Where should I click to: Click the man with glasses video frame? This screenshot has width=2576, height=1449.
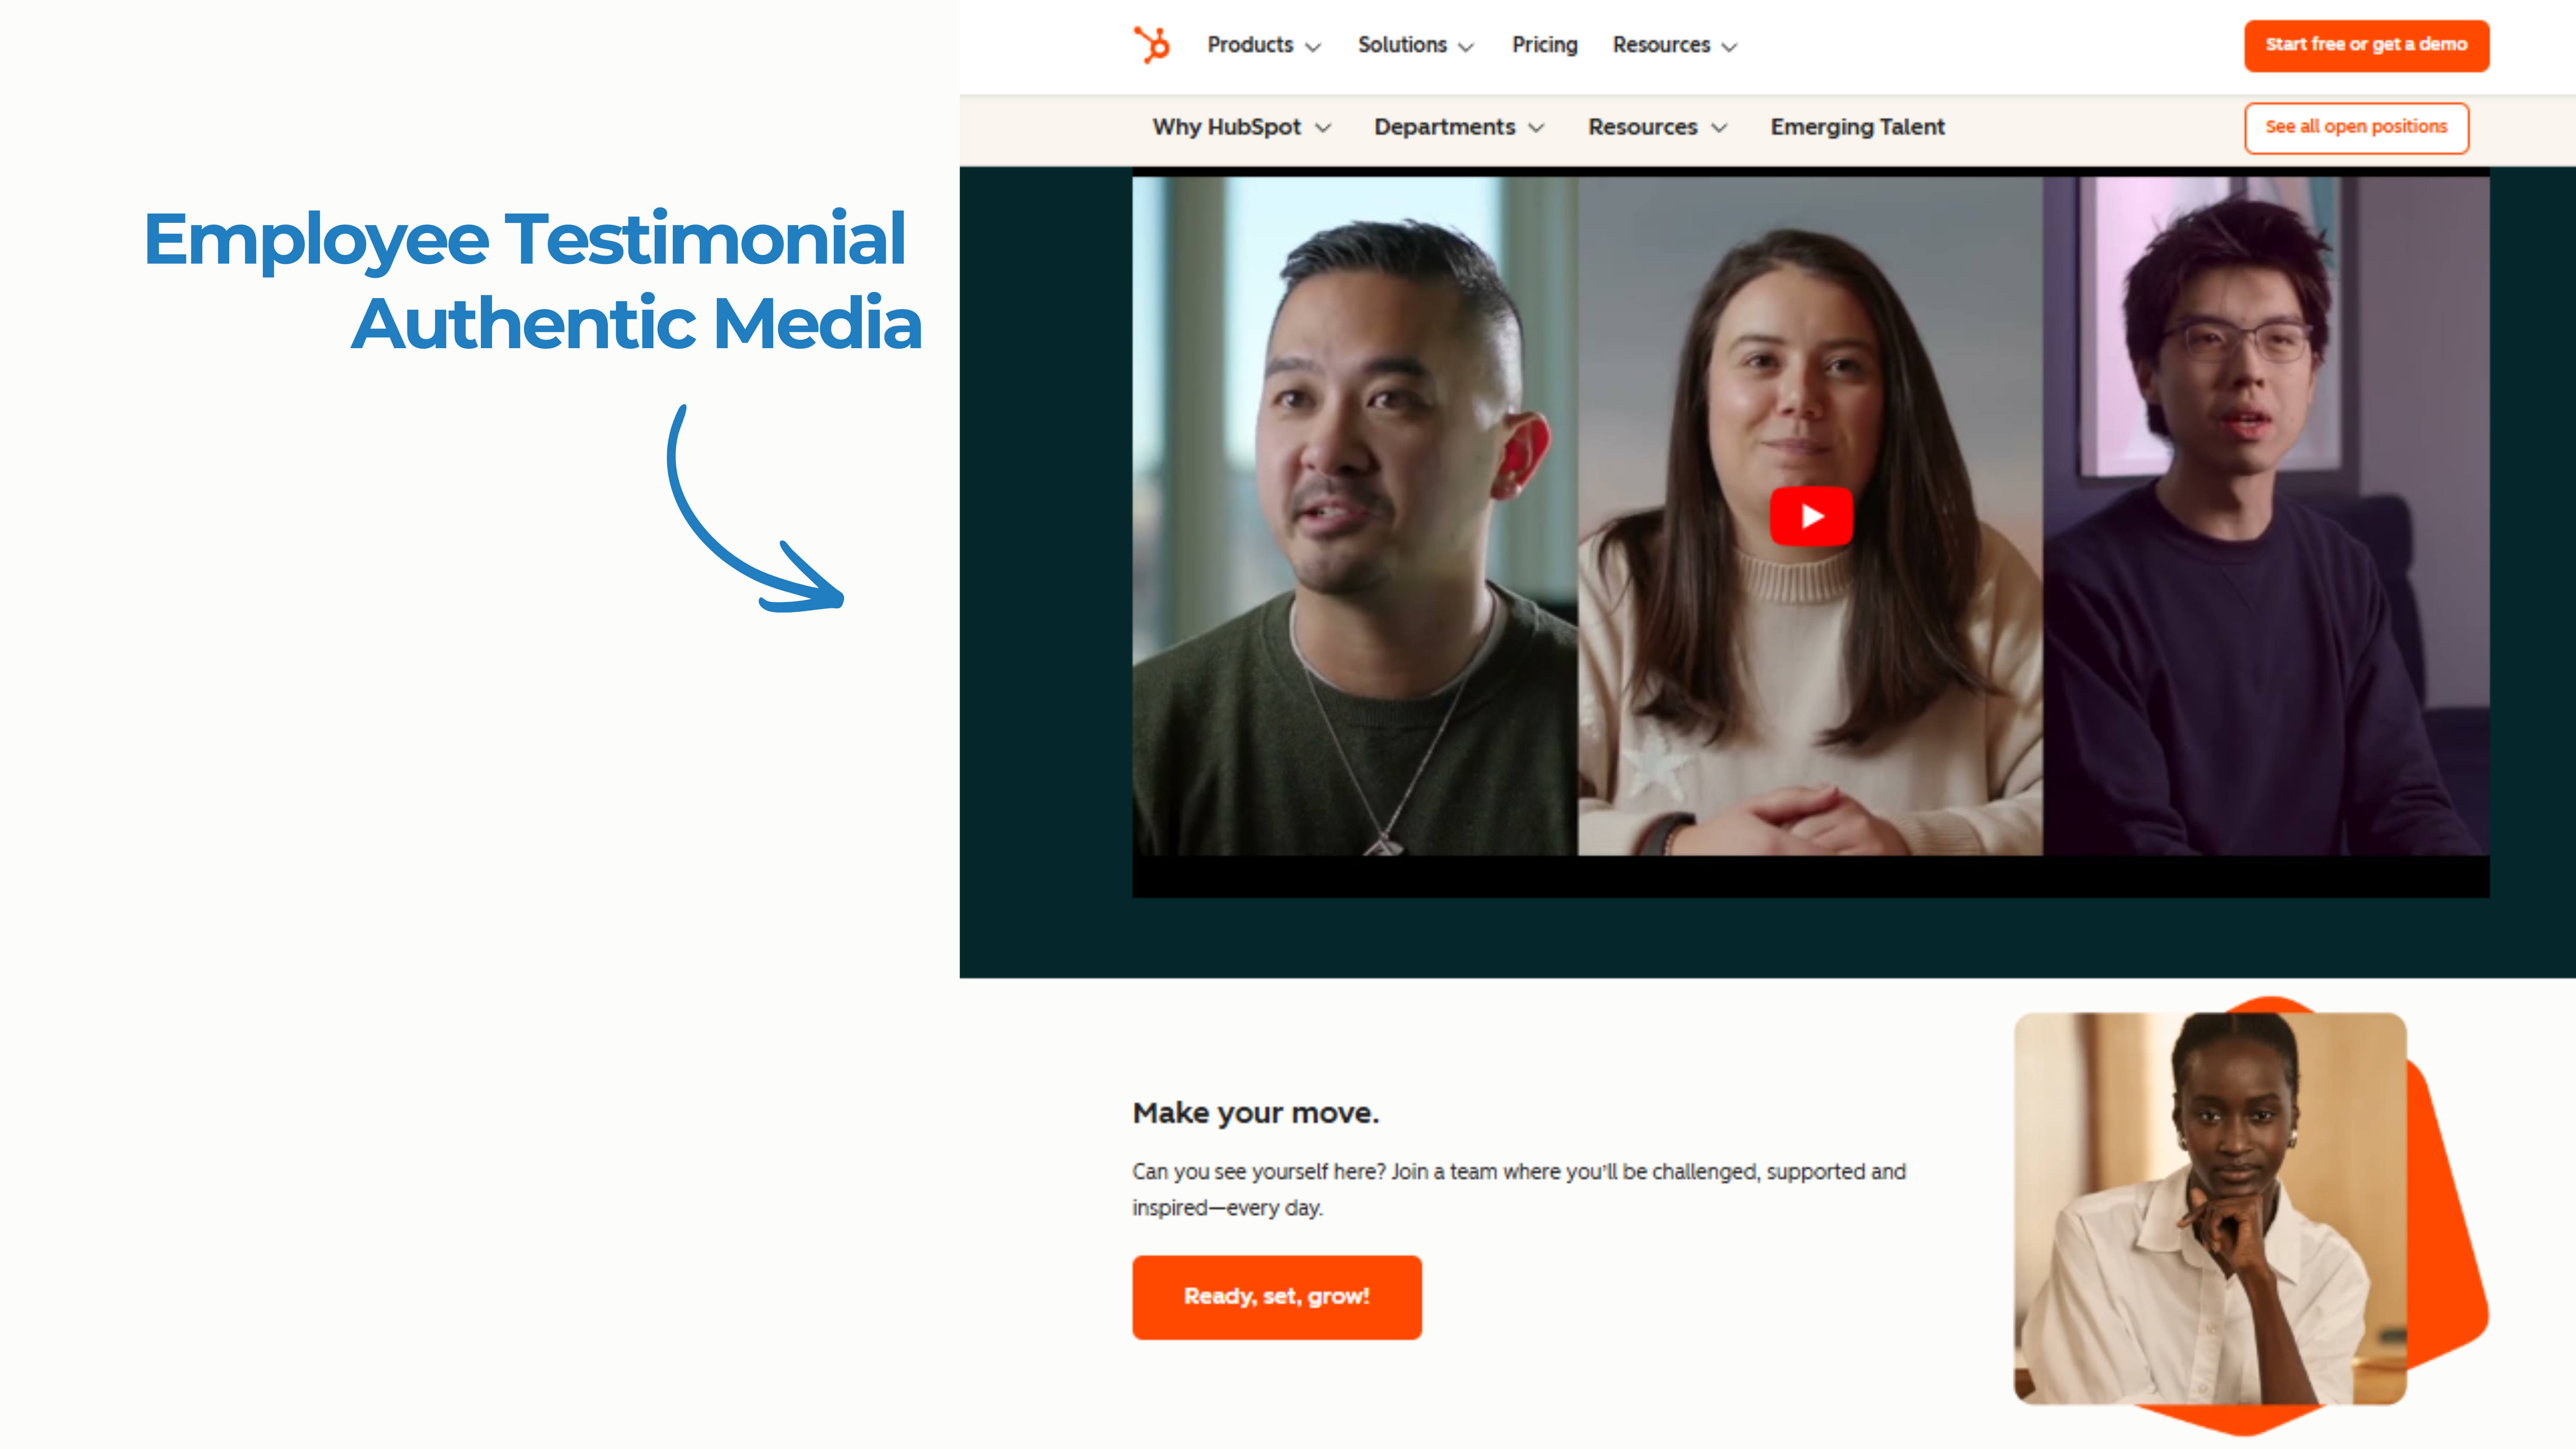(2265, 516)
